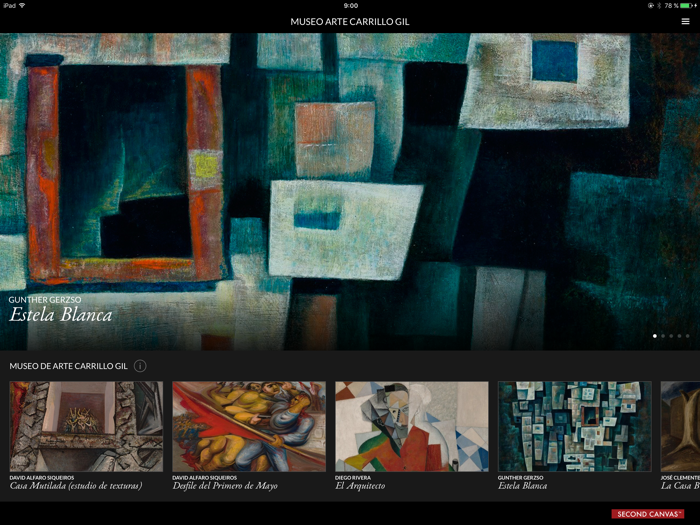Check the battery status icon
Screen dimensions: 700x525
[x=688, y=6]
